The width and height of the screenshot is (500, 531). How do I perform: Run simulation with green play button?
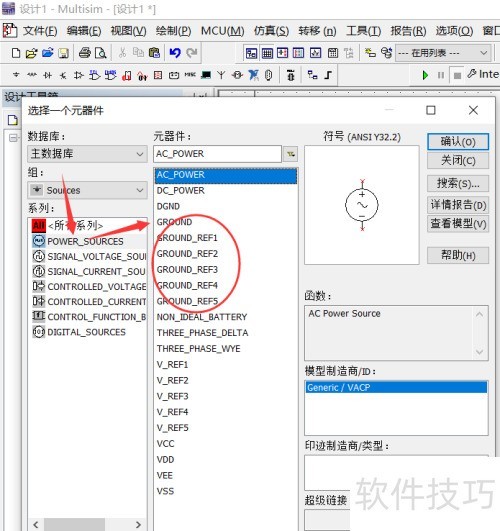tap(425, 75)
